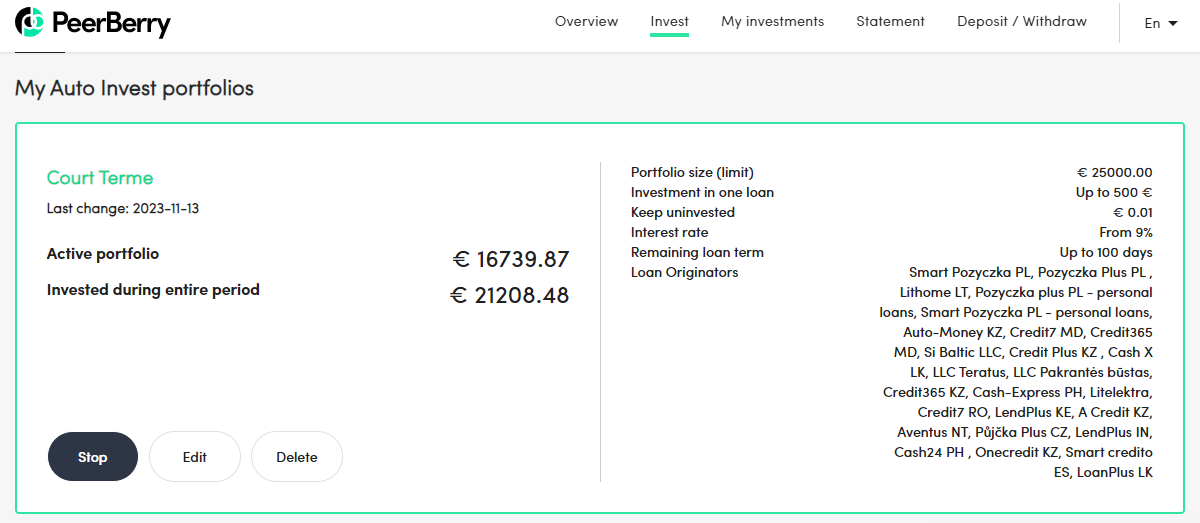Select the Invest navigation tab

tap(669, 21)
